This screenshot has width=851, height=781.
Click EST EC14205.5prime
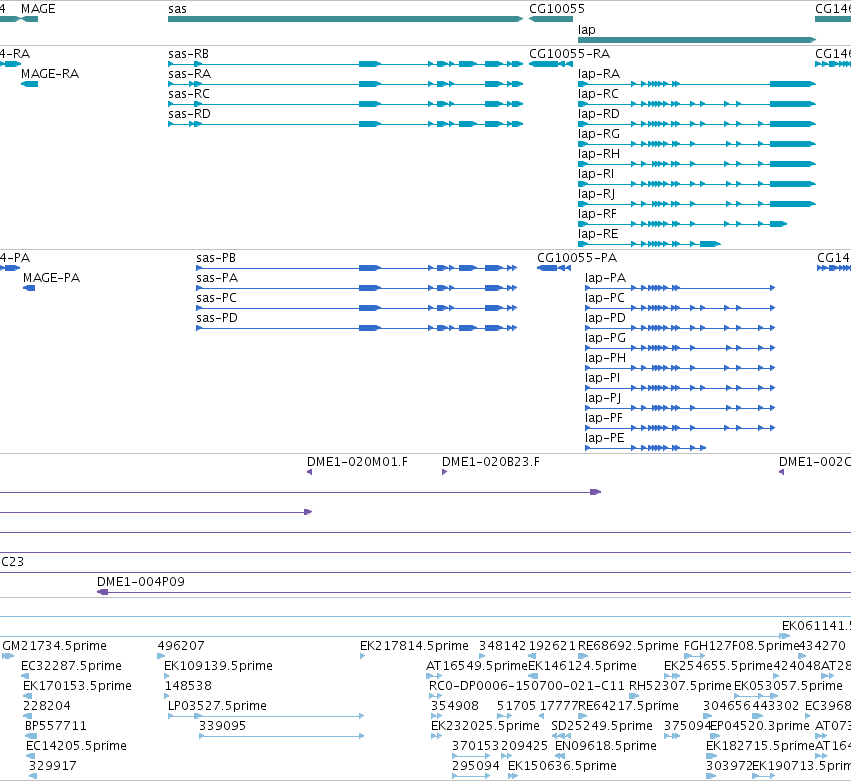76,746
